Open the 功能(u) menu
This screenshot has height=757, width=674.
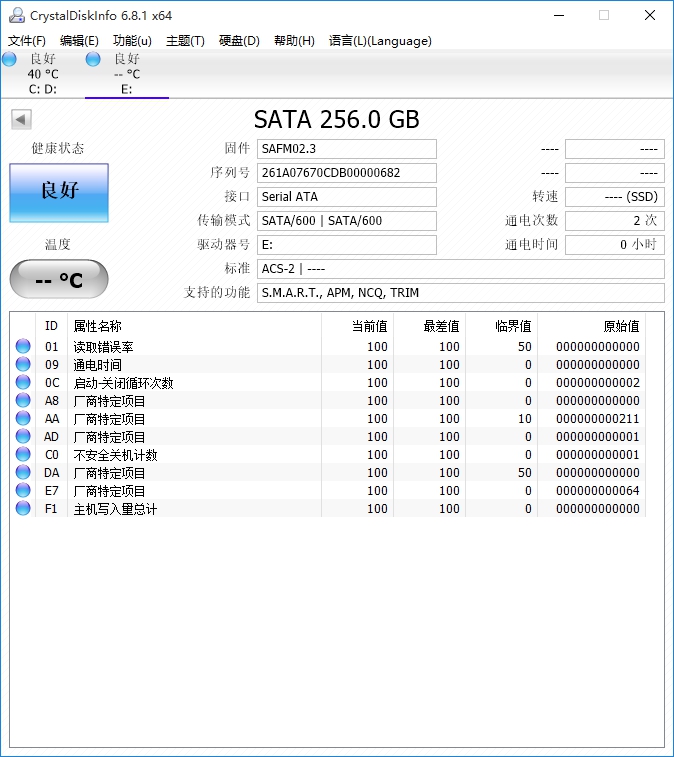(132, 41)
